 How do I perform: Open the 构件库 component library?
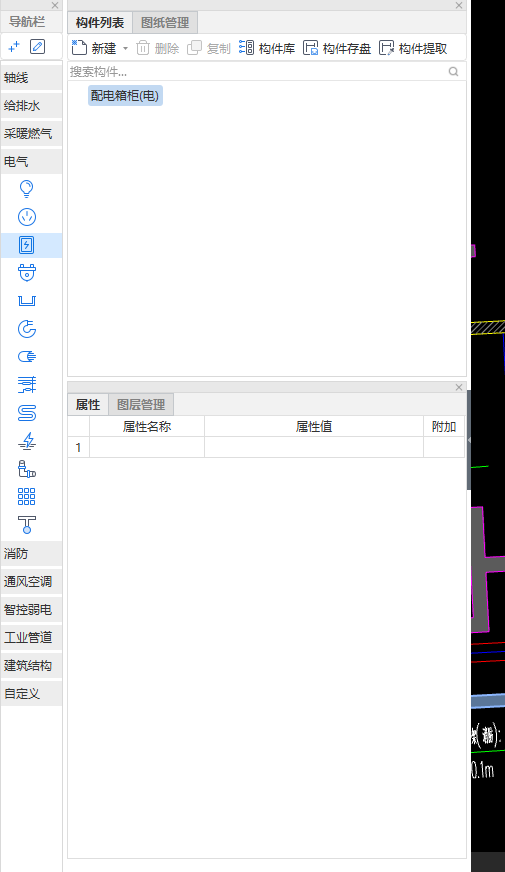(x=267, y=48)
